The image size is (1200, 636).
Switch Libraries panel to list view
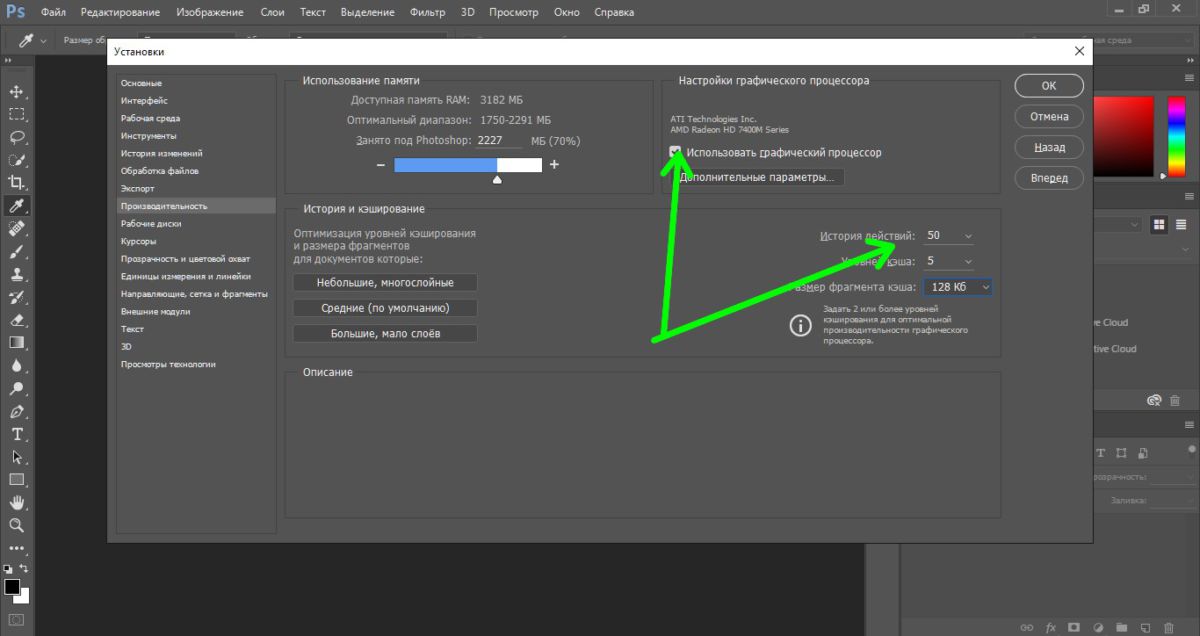pyautogui.click(x=1182, y=224)
